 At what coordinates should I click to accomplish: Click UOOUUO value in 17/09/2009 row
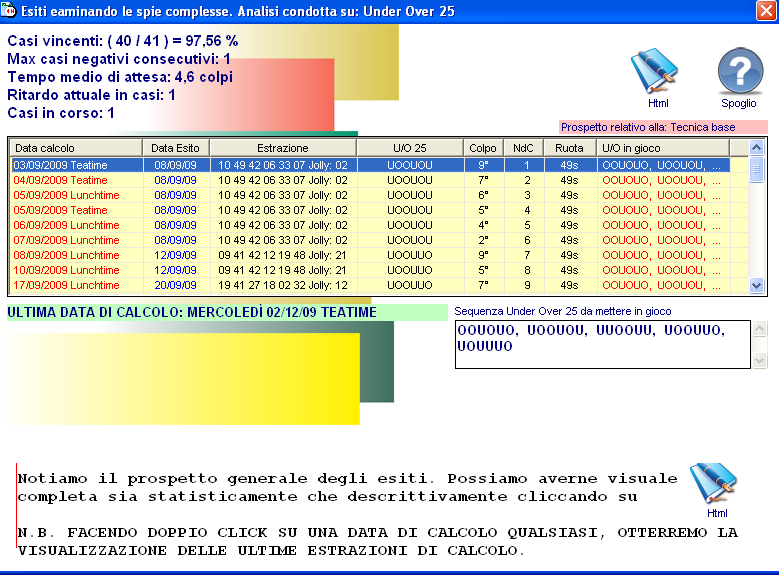pyautogui.click(x=410, y=285)
